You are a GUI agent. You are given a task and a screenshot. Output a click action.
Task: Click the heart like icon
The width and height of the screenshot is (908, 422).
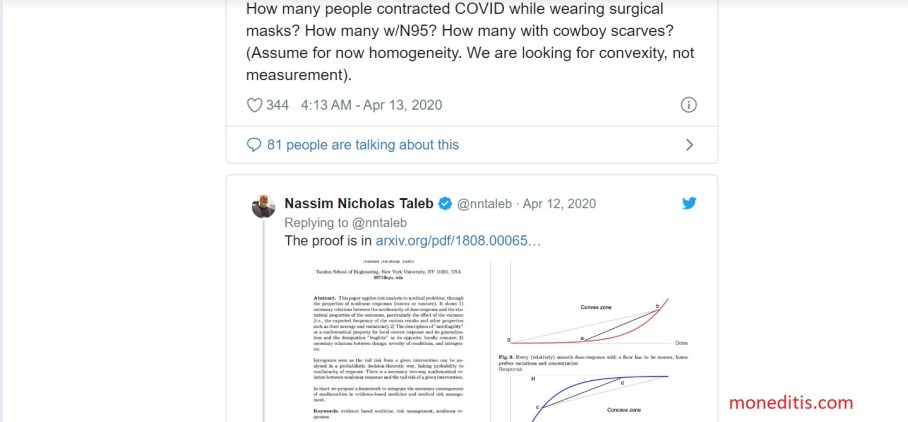tap(254, 105)
